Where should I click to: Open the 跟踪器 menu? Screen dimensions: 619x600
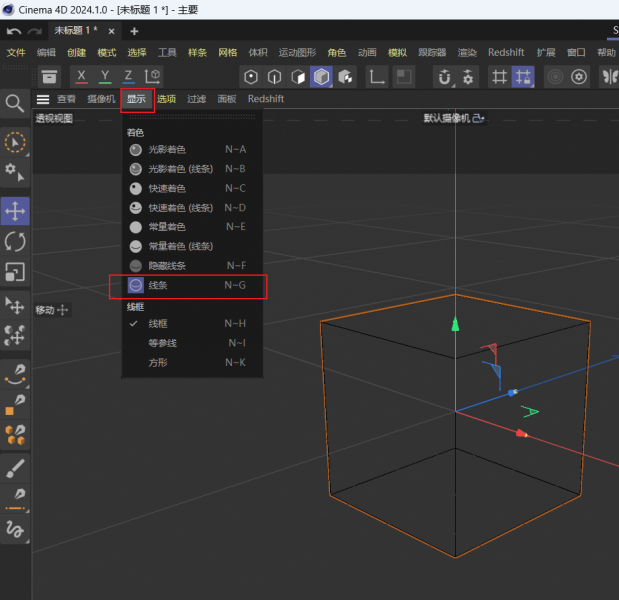[x=432, y=52]
